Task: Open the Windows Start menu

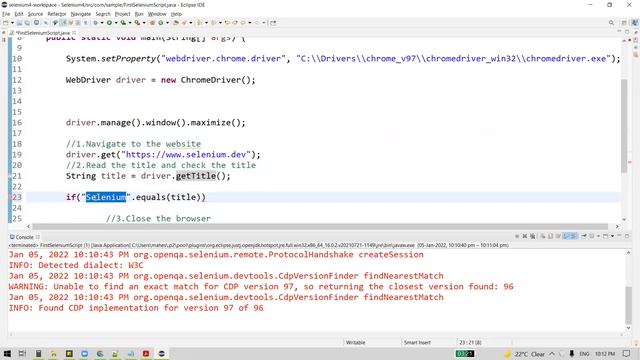Action: click(x=7, y=353)
